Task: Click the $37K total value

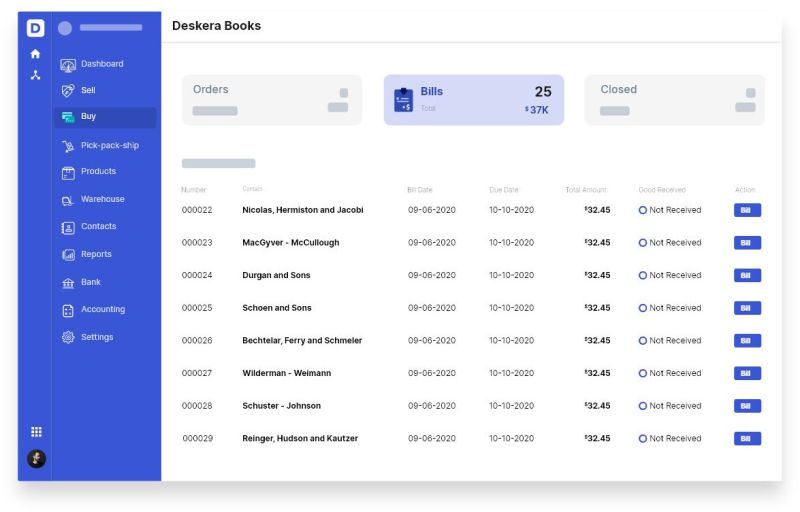Action: pos(537,110)
